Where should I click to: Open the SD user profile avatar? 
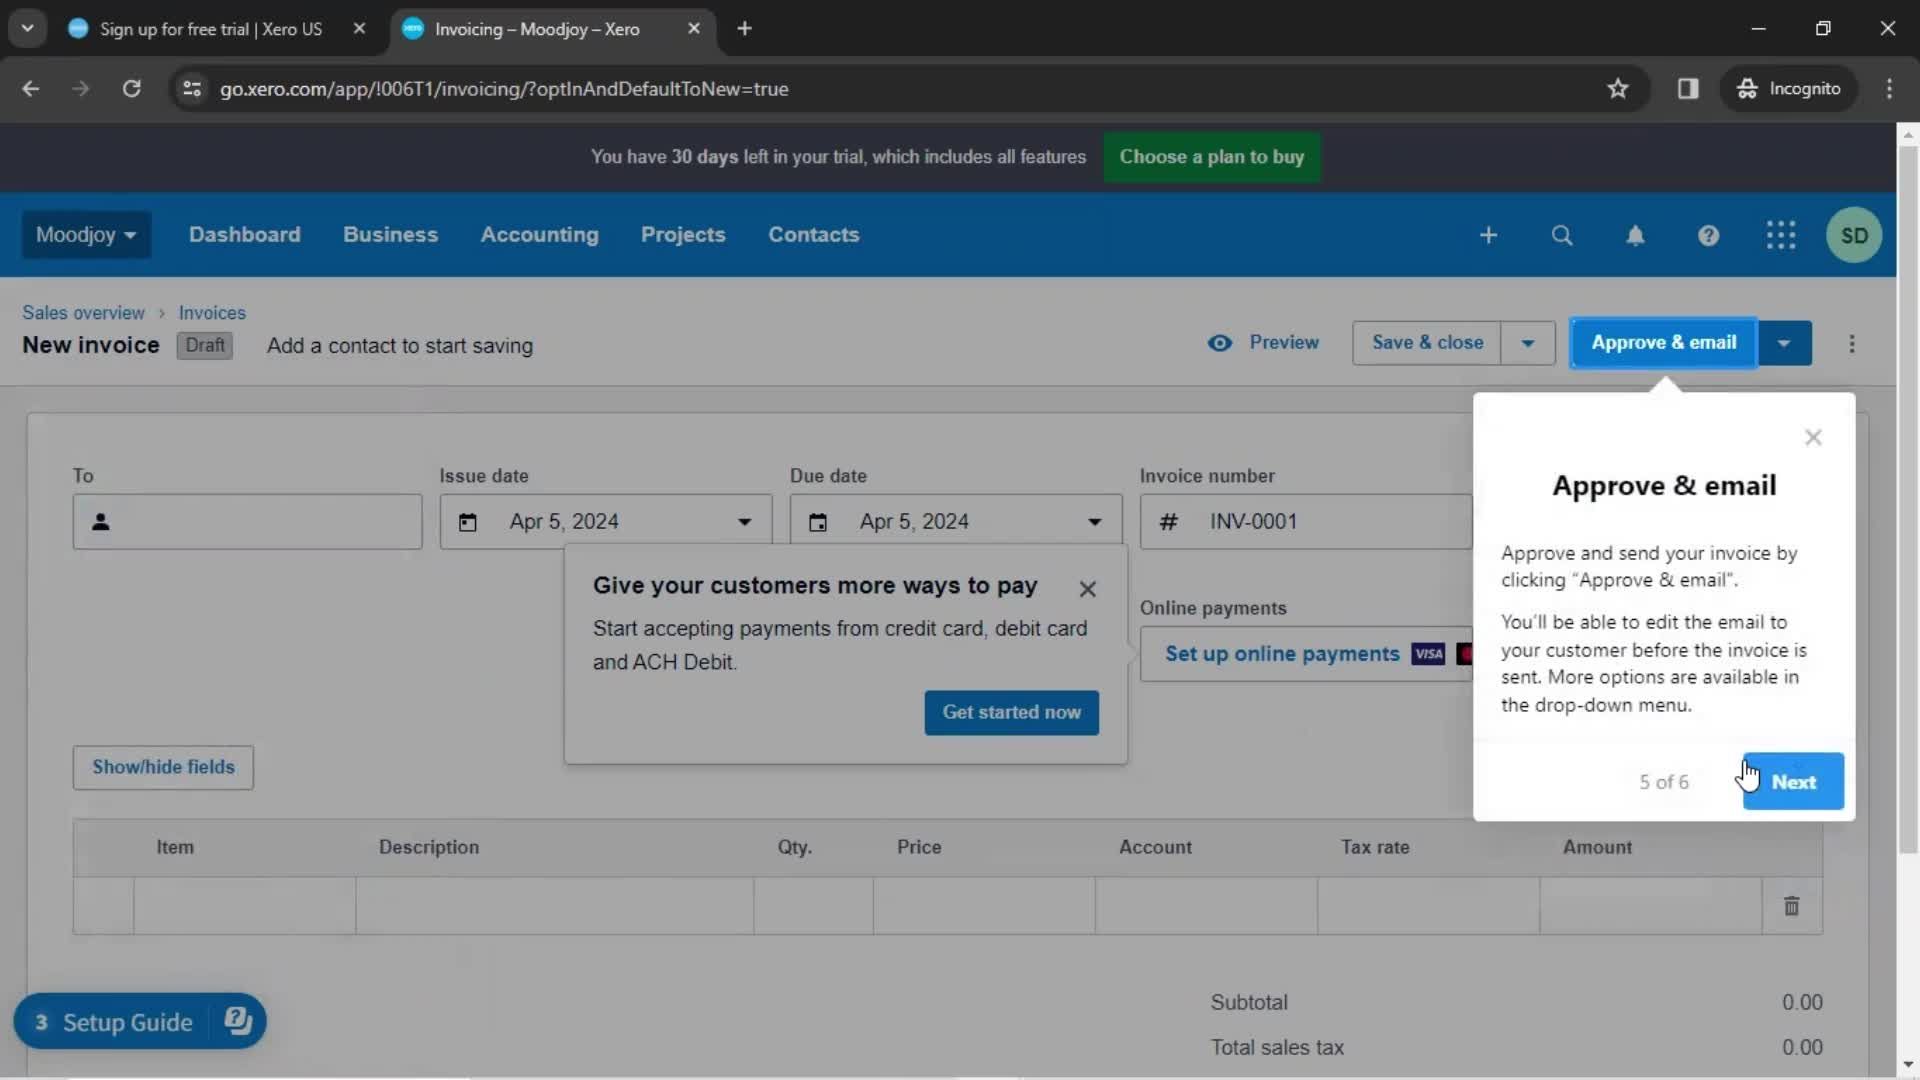[1854, 235]
